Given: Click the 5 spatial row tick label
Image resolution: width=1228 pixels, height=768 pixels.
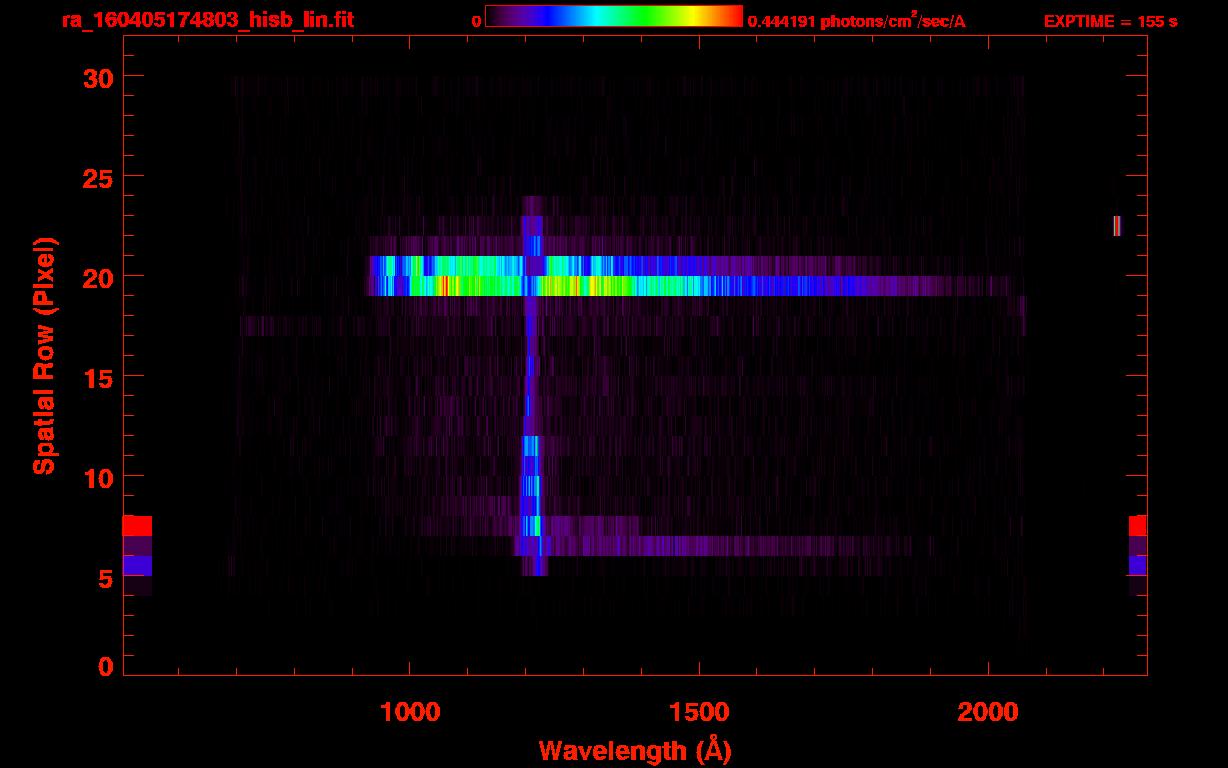Looking at the screenshot, I should [106, 577].
